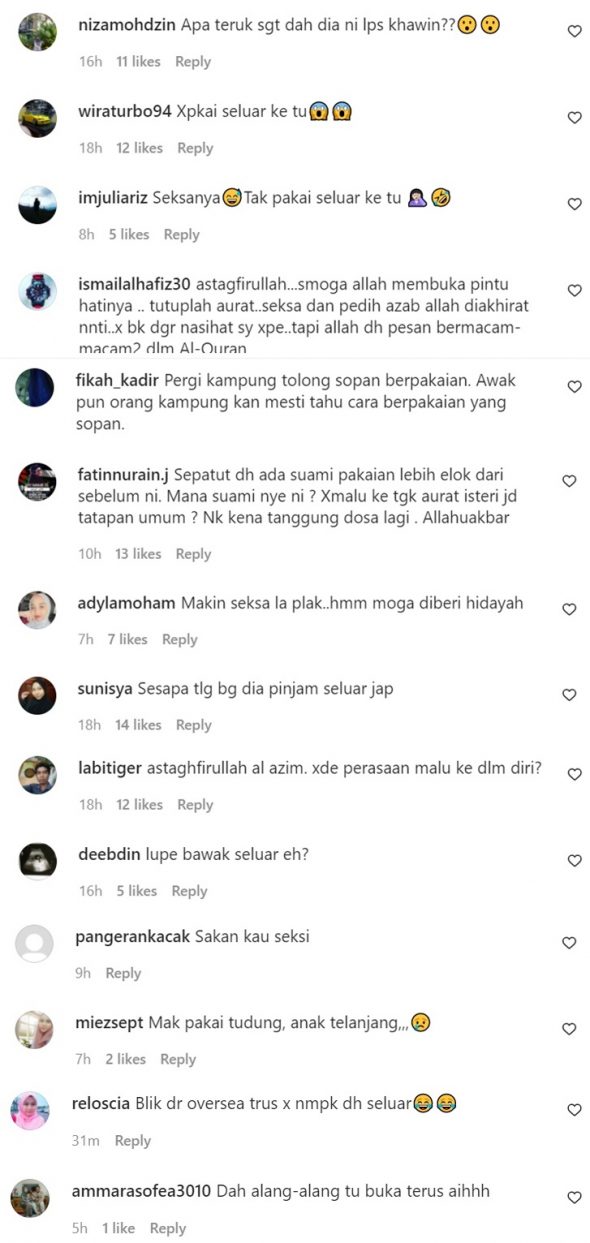Like imjuliariz's comment using the heart
This screenshot has height=1243, width=590.
coord(574,204)
